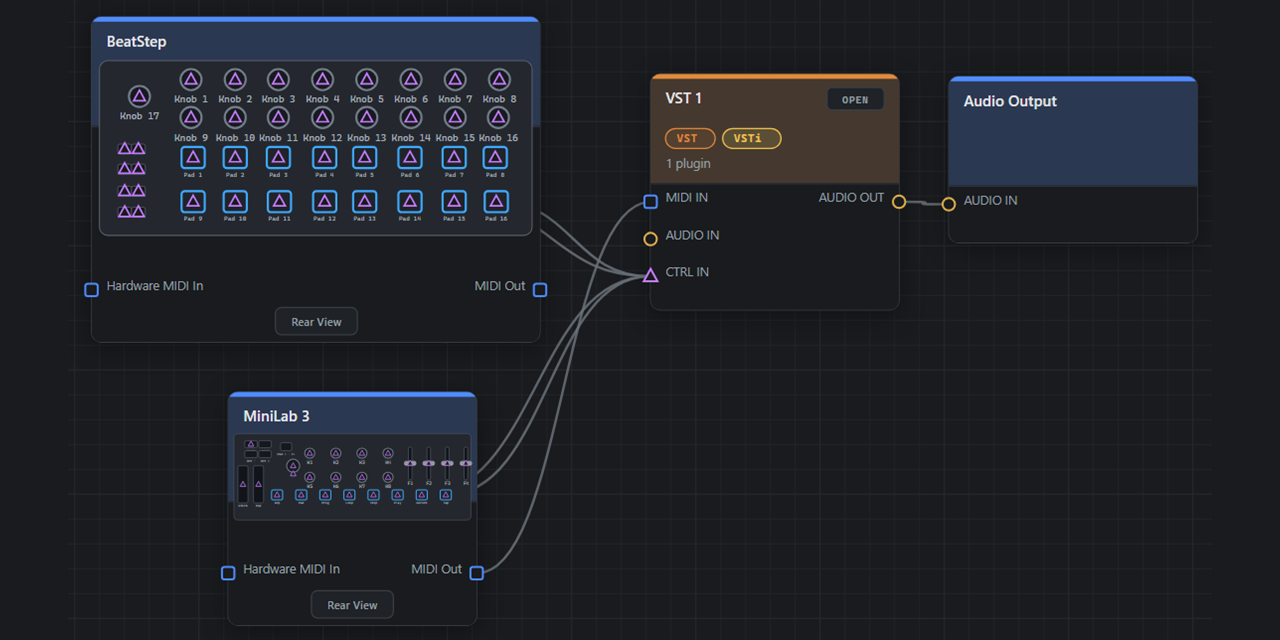Click Knob 10 on the BeatStep
Viewport: 1280px width, 640px height.
[x=235, y=119]
